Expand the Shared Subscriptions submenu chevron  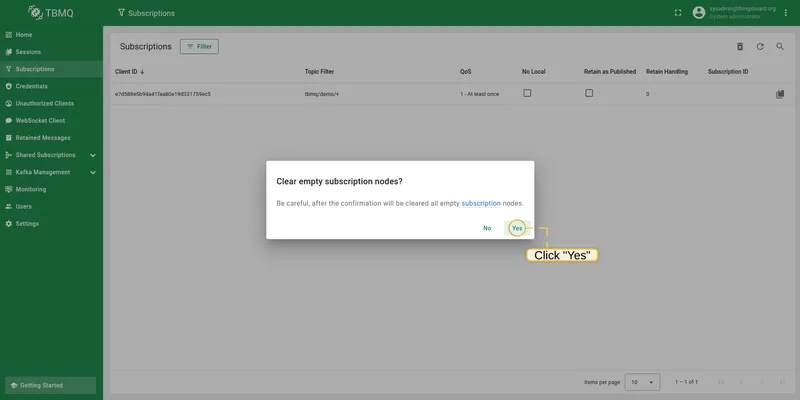coord(93,155)
